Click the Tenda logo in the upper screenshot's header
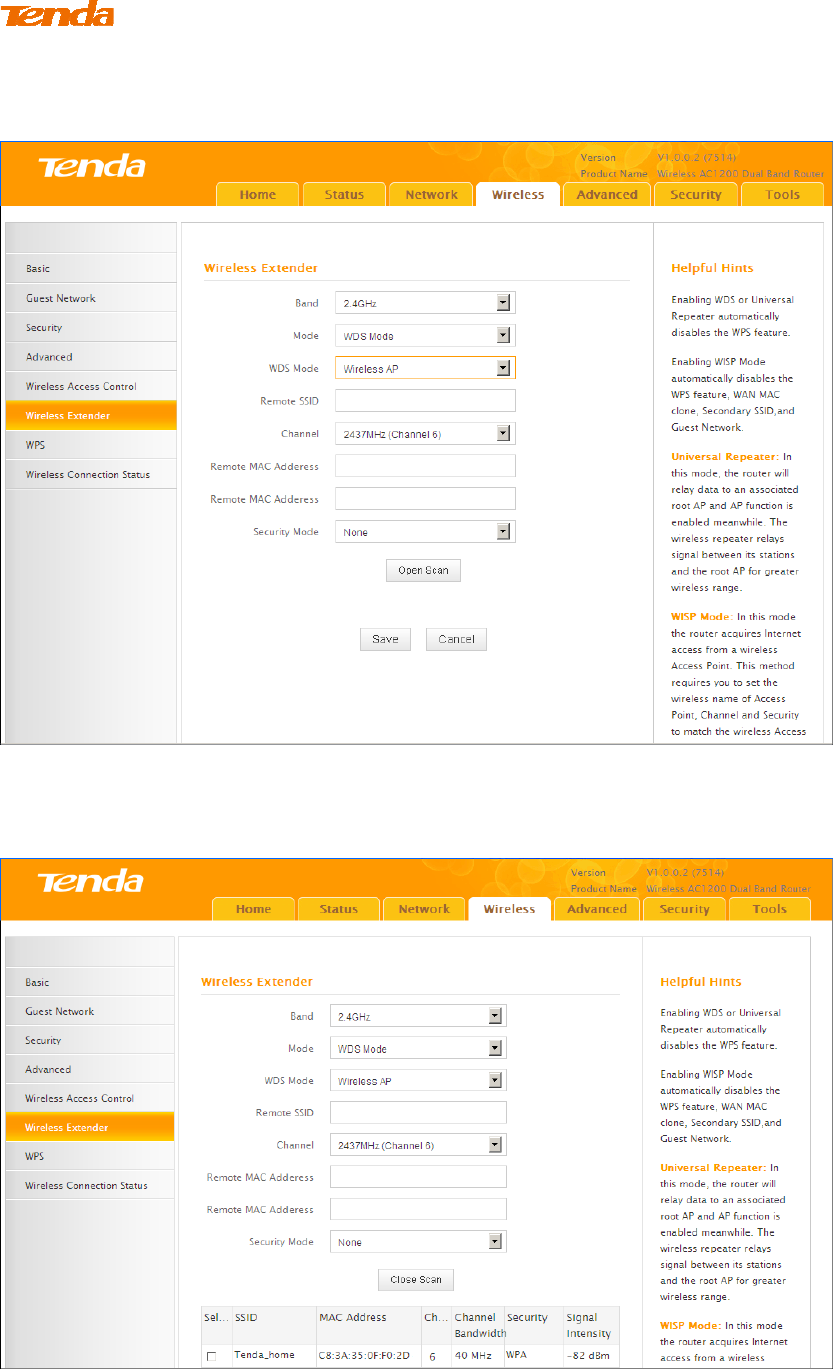The width and height of the screenshot is (833, 1369). pos(92,166)
